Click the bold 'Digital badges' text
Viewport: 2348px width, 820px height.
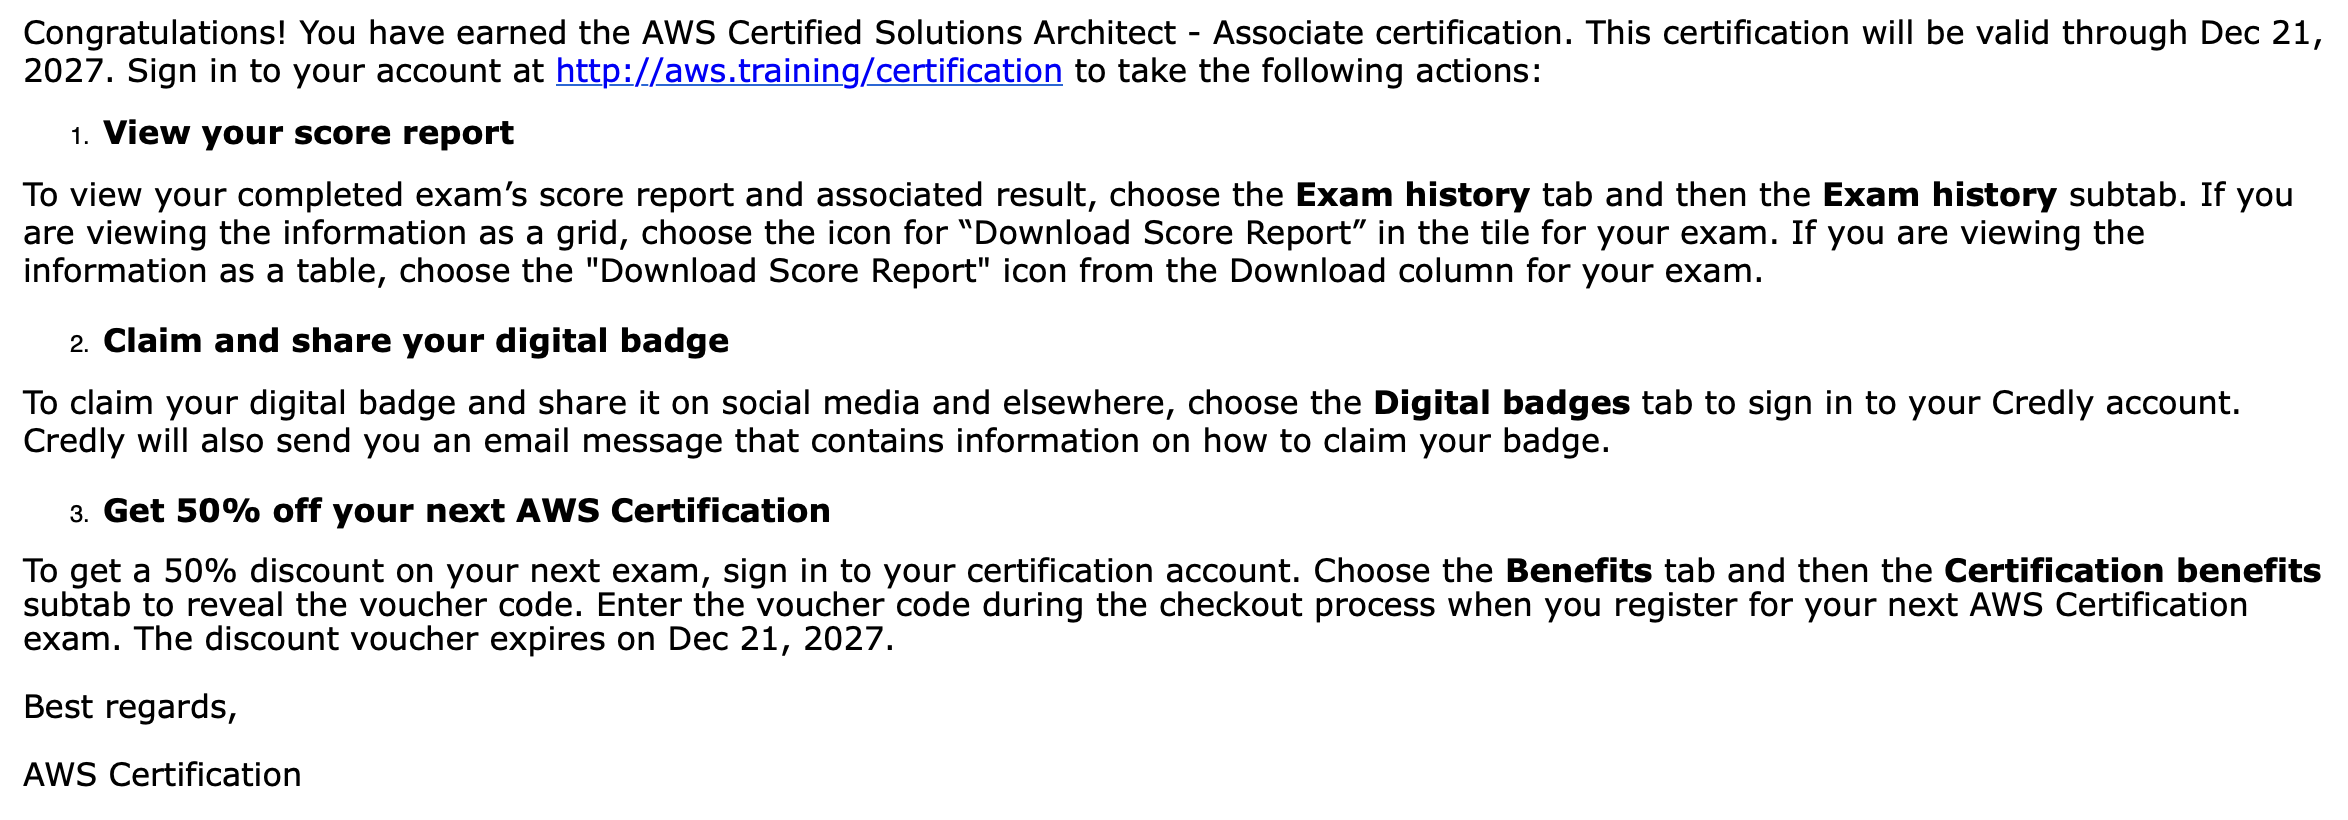(1502, 403)
